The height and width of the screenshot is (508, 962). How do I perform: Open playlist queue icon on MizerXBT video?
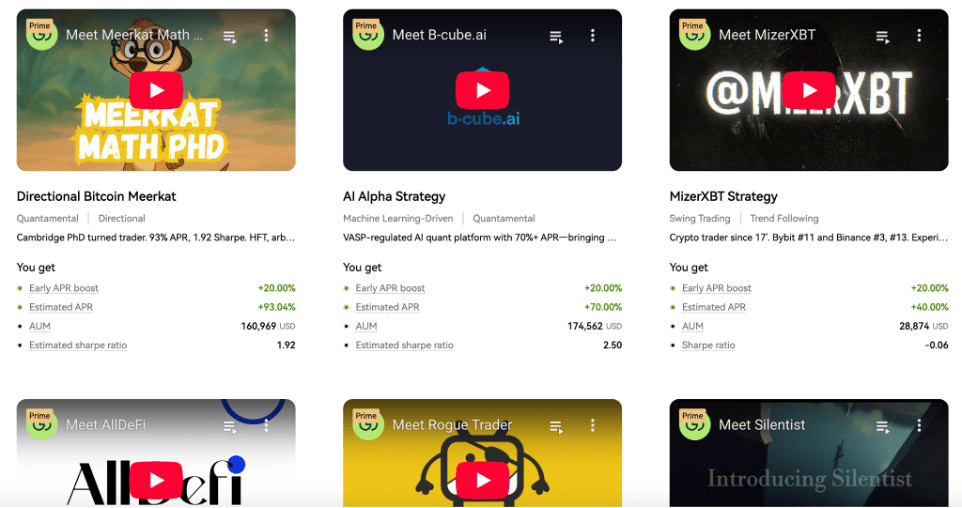click(x=882, y=37)
